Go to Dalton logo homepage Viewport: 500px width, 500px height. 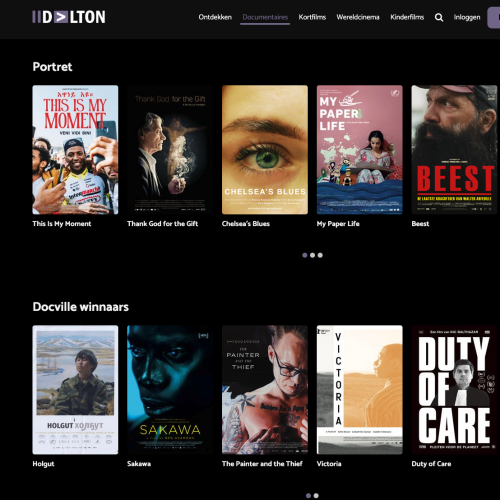pyautogui.click(x=69, y=17)
